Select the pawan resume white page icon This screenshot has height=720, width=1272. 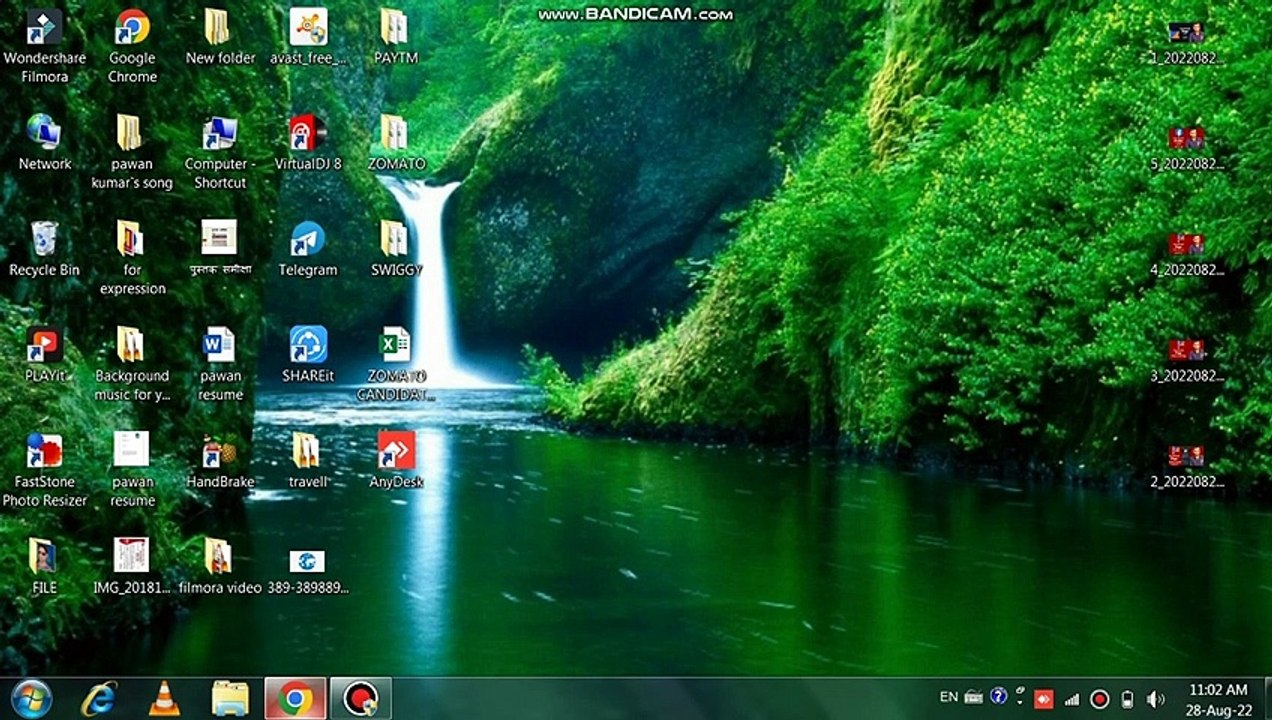click(132, 470)
